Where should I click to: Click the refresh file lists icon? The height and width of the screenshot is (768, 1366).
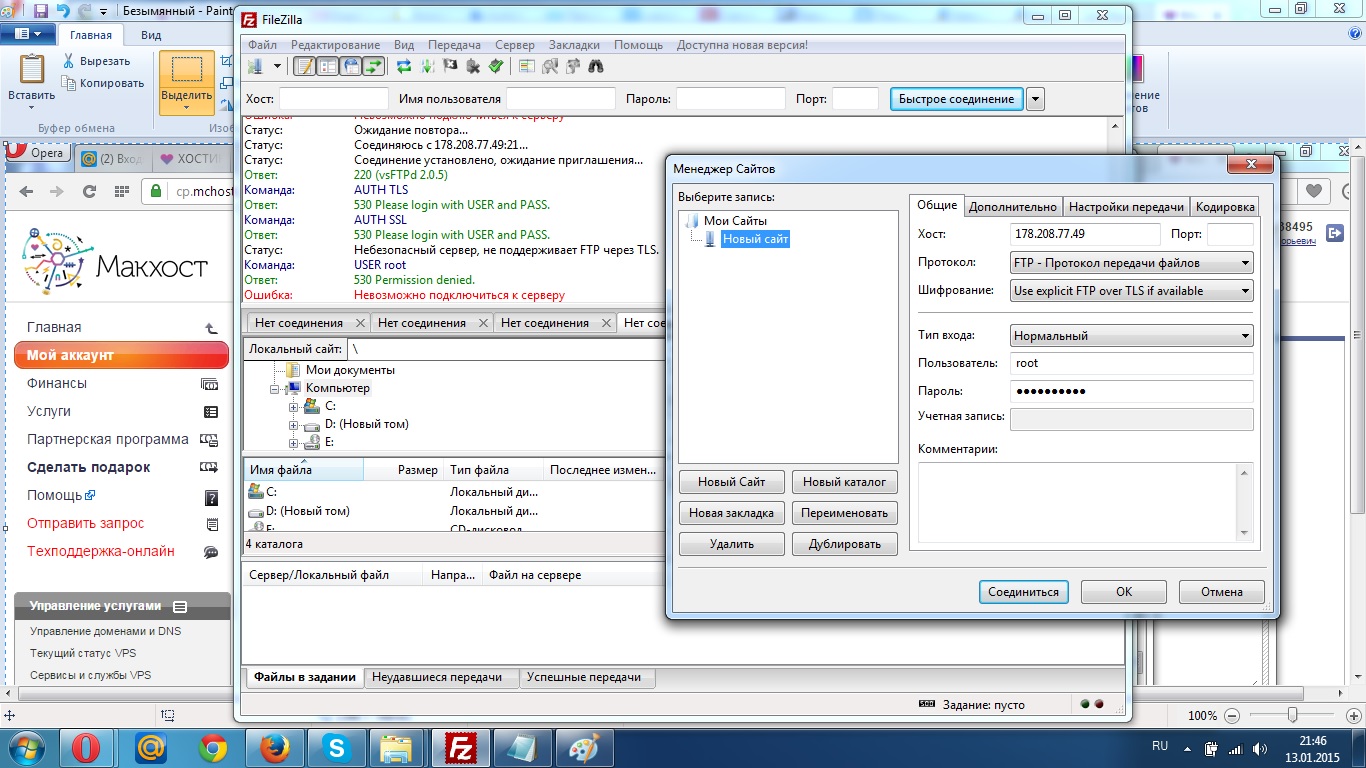[x=404, y=67]
